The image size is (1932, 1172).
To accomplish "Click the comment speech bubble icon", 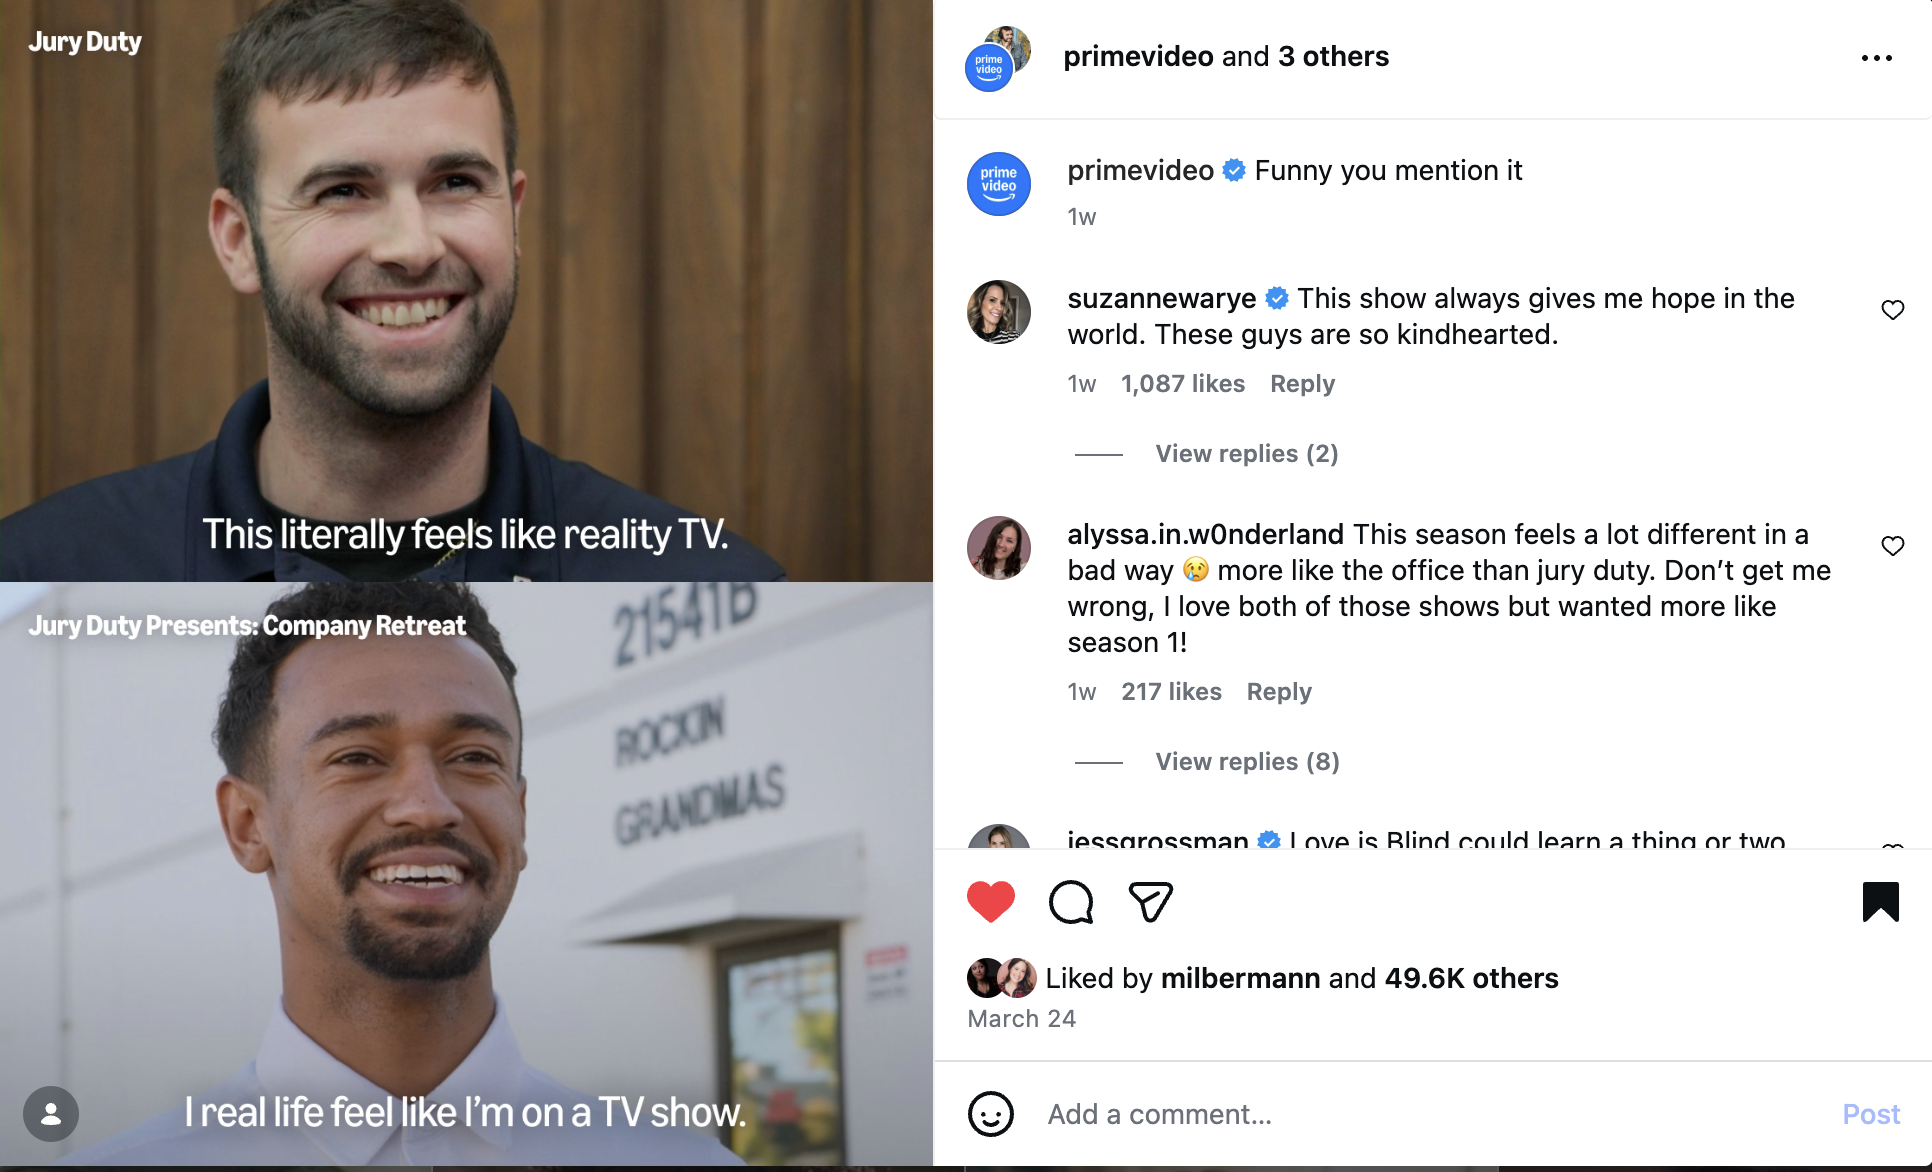I will pyautogui.click(x=1071, y=902).
